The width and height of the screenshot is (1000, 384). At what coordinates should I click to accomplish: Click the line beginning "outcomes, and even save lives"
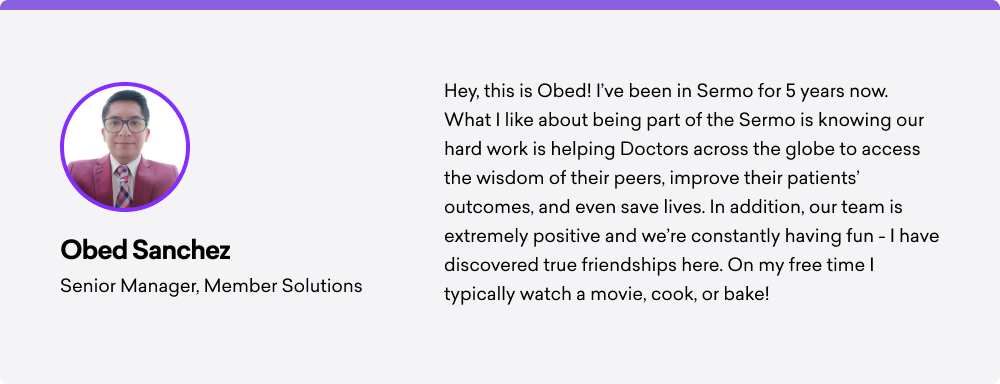coord(673,207)
